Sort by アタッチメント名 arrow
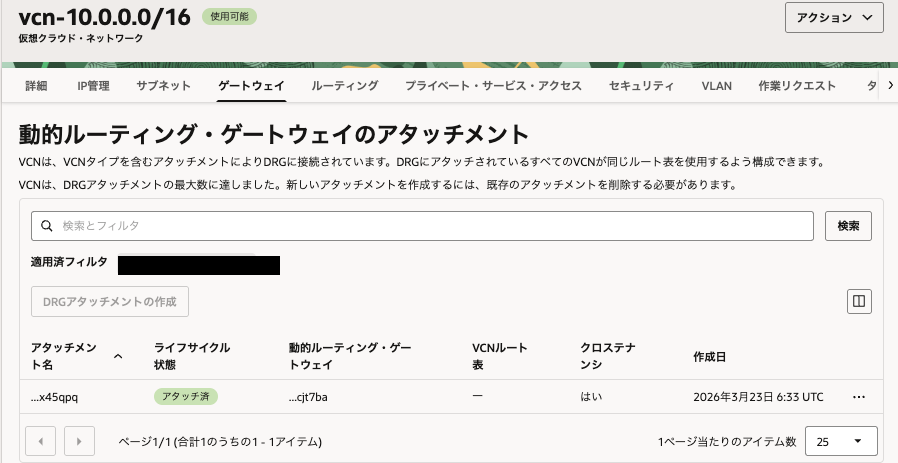The image size is (898, 463). pos(118,356)
